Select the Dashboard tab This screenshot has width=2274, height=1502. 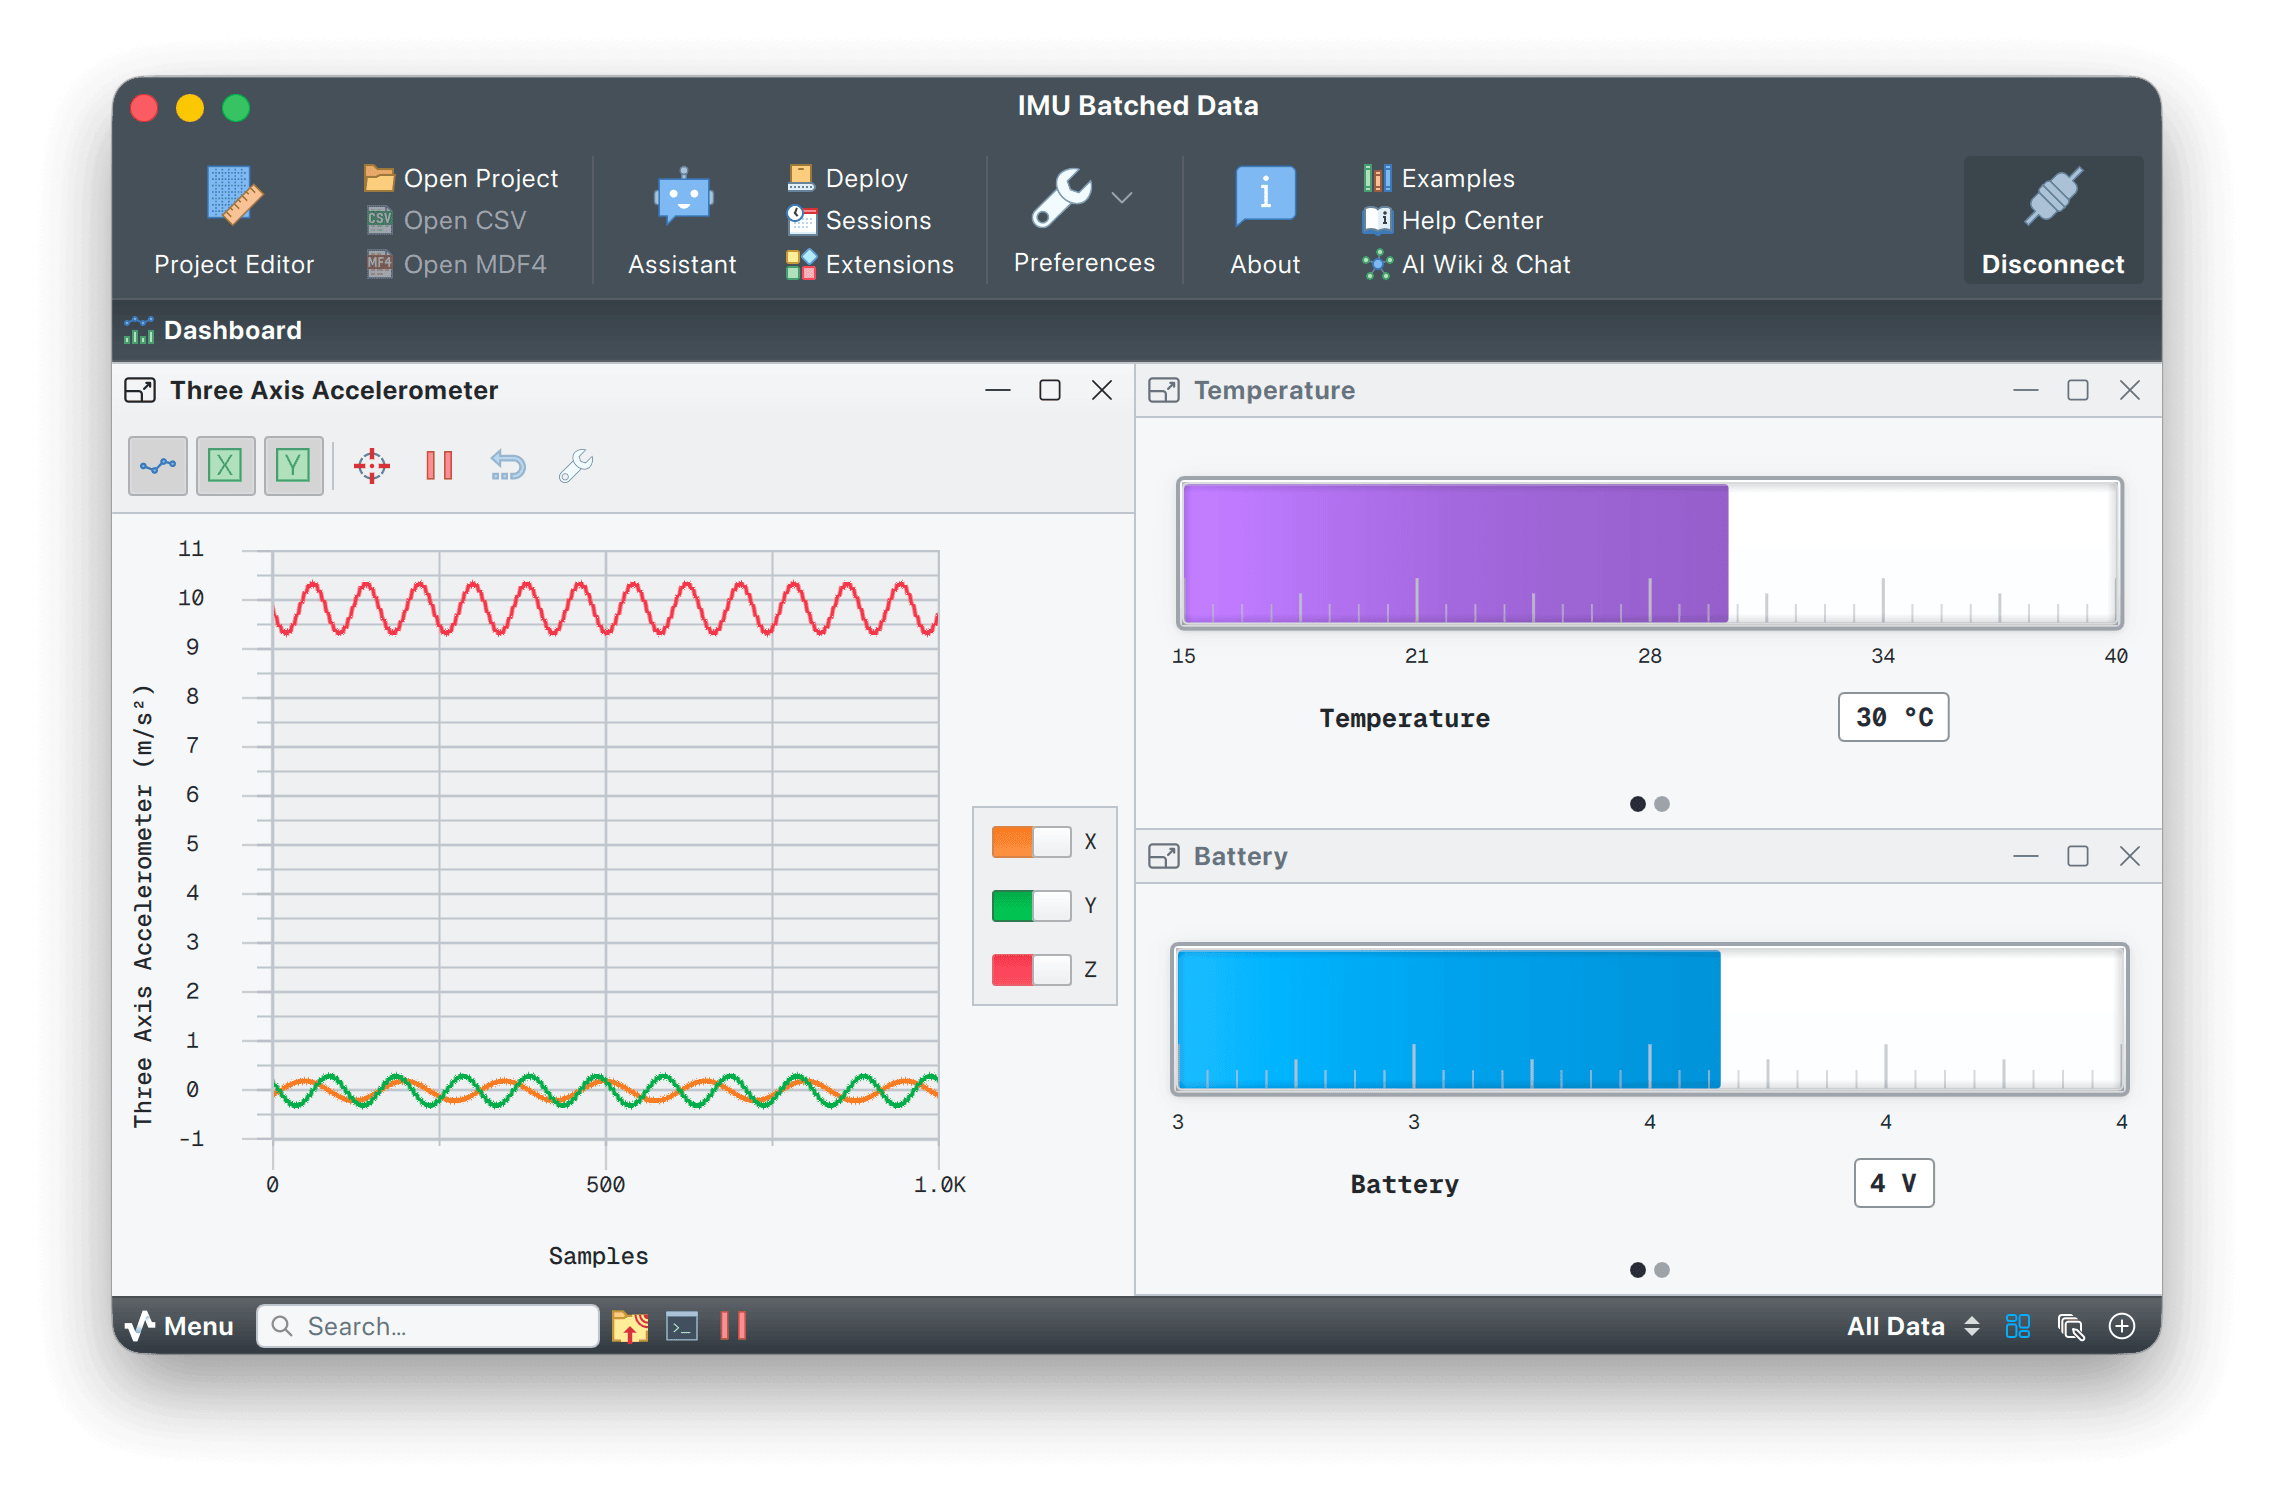pyautogui.click(x=213, y=330)
